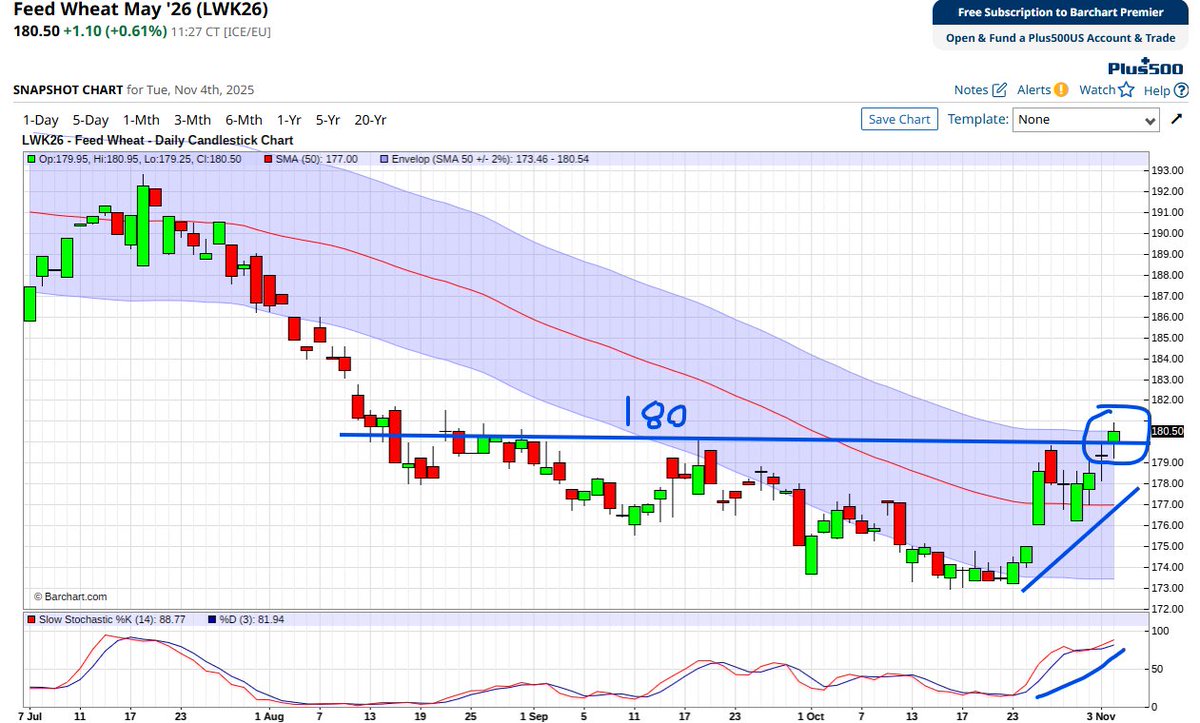Select the 5-Day time range
This screenshot has width=1200, height=723.
(90, 119)
